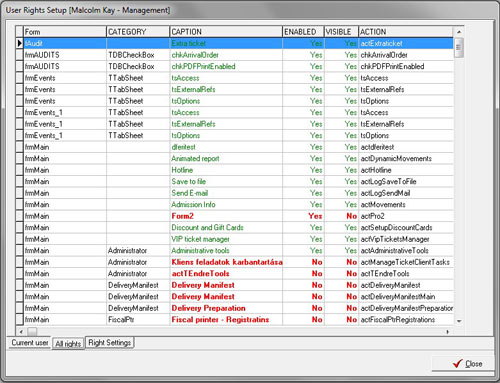The image size is (500, 383).
Task: Select the current row indicator arrow
Action: tap(19, 43)
